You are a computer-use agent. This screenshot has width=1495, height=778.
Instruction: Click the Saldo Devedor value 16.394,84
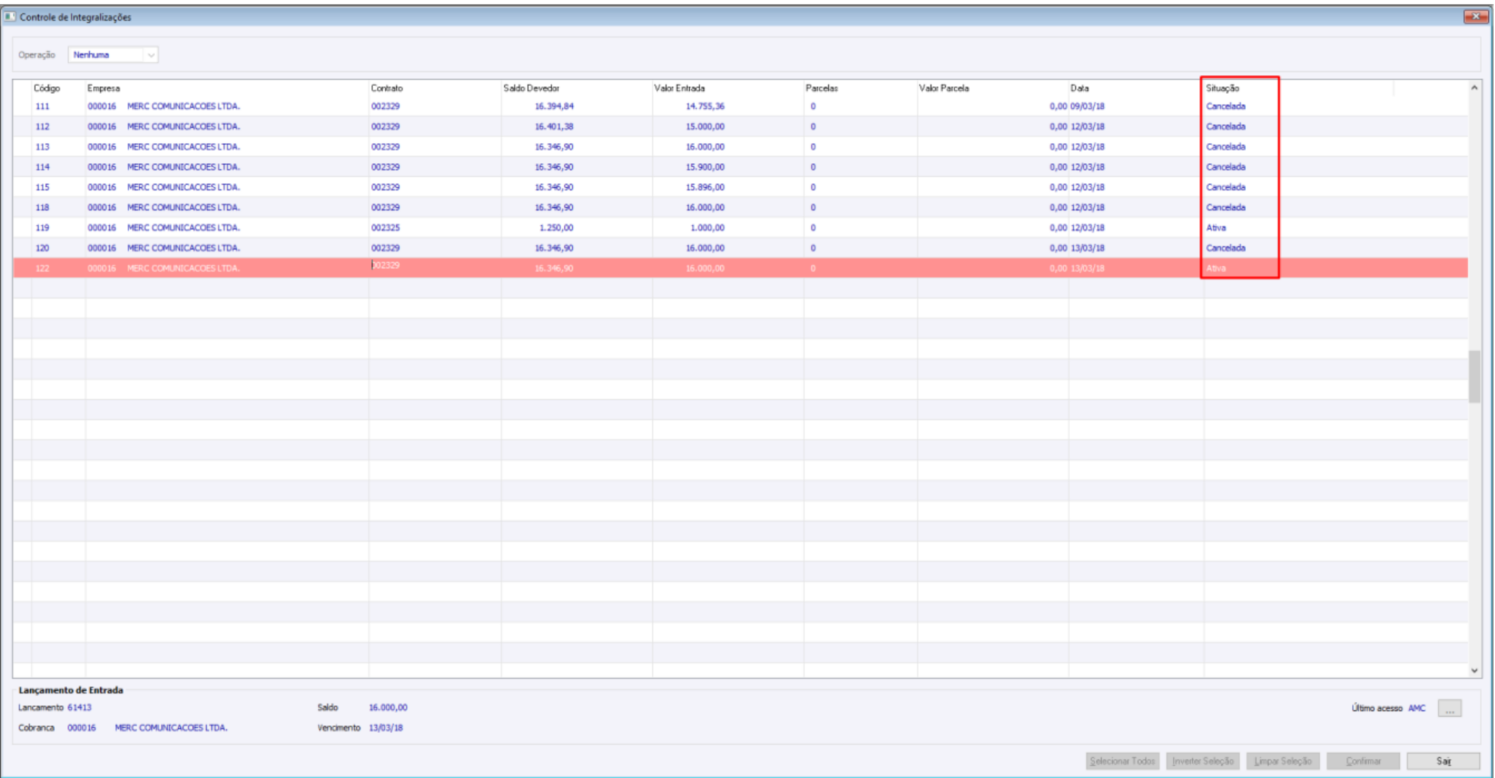coord(554,106)
